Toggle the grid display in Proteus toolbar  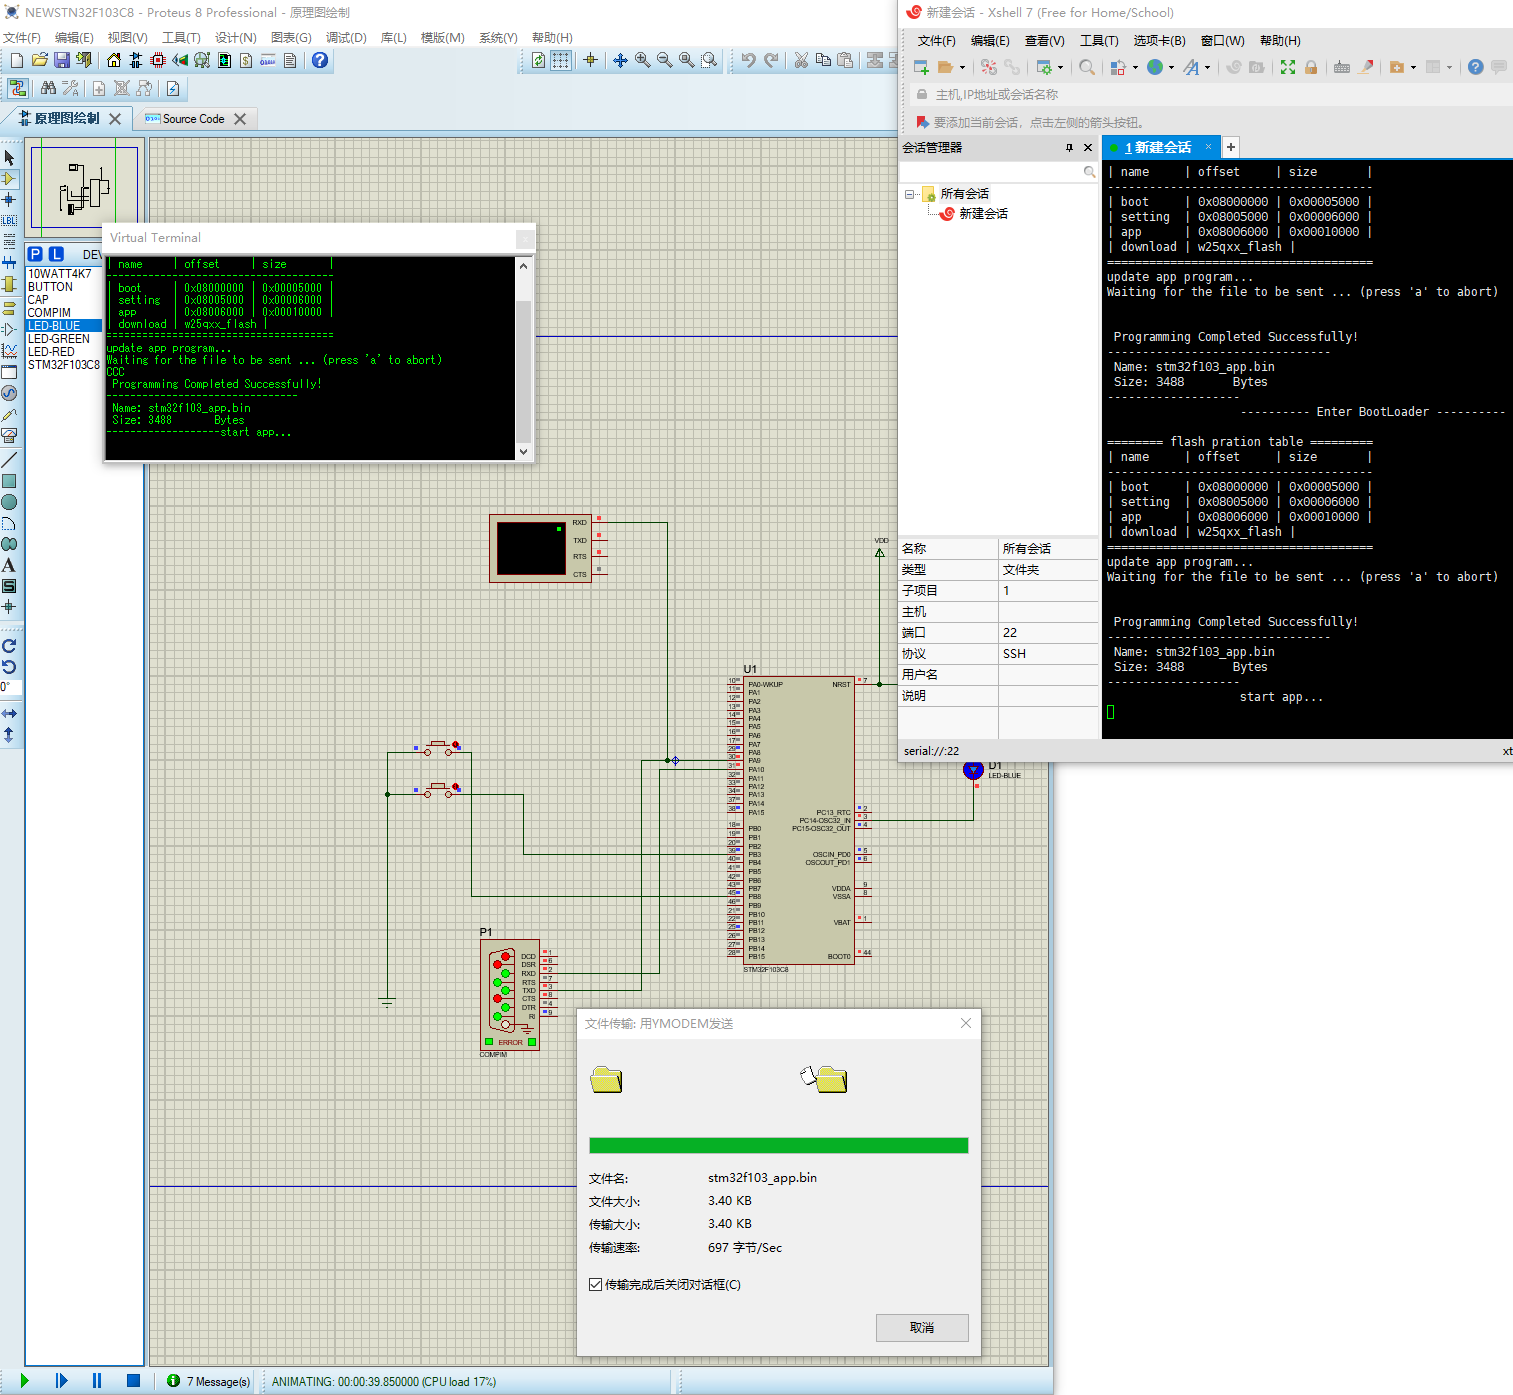click(561, 60)
